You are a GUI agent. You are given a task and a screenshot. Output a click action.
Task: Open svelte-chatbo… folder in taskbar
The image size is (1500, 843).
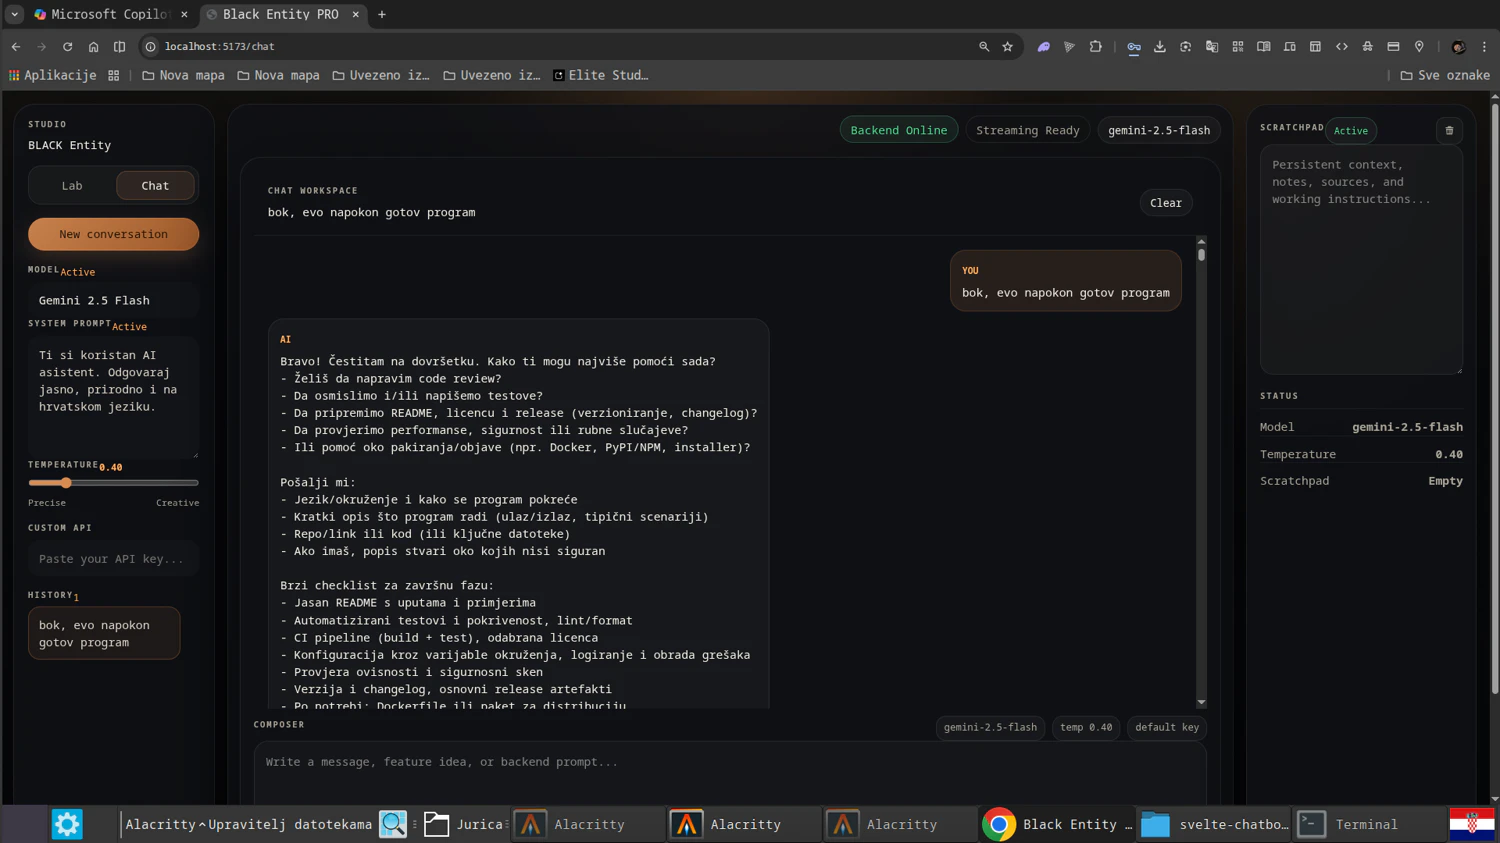pos(1215,824)
